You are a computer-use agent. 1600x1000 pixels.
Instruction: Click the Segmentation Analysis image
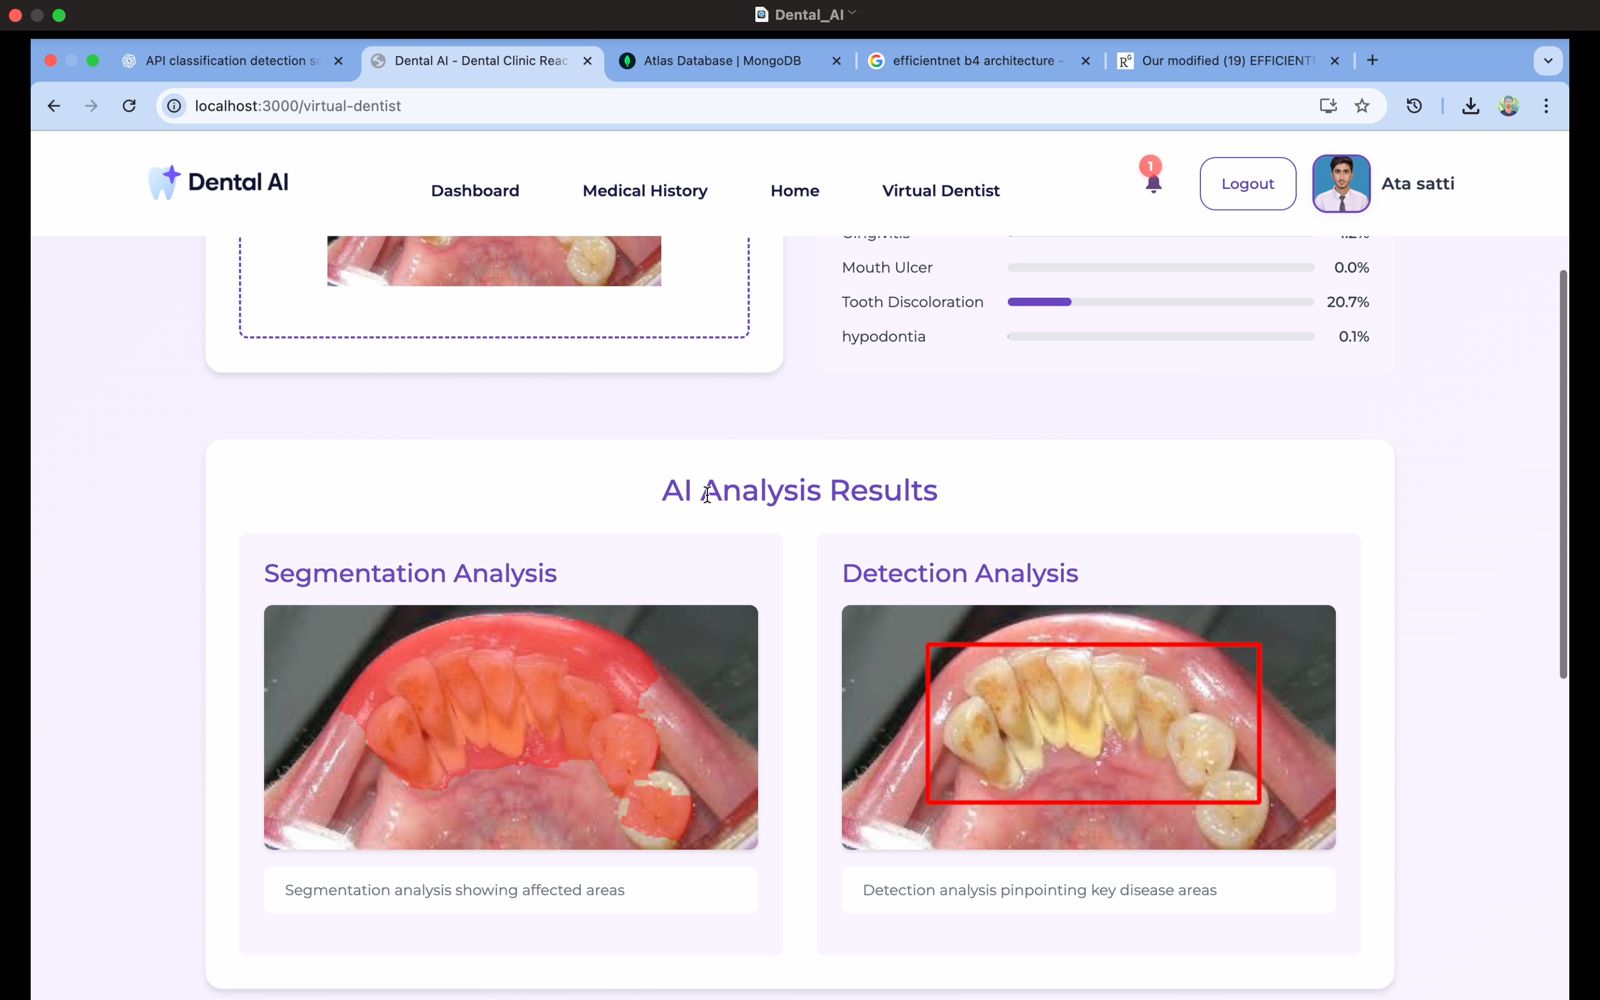point(511,727)
